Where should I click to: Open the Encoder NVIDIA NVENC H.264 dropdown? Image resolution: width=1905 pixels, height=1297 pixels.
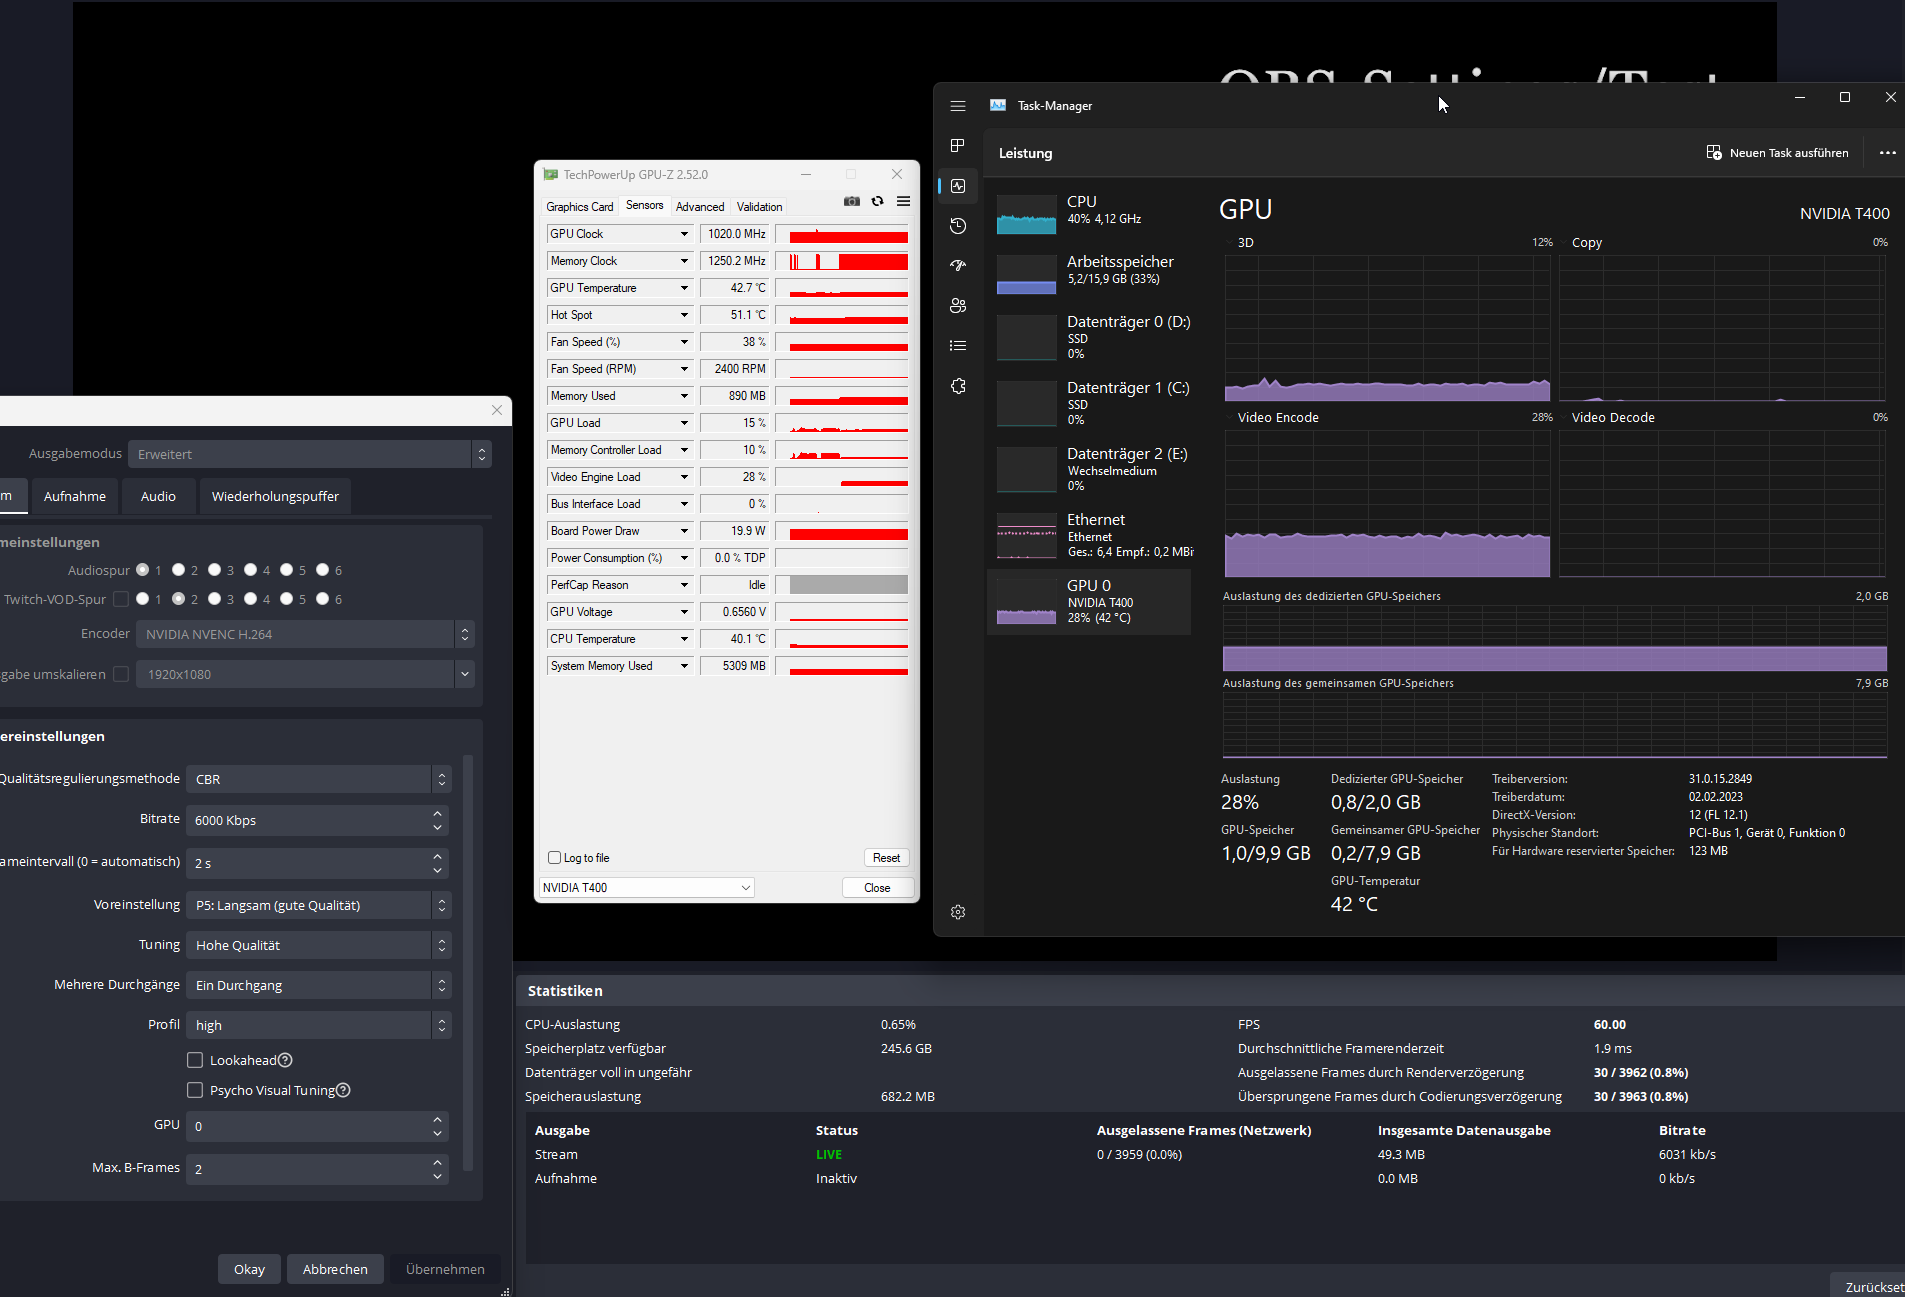[305, 634]
